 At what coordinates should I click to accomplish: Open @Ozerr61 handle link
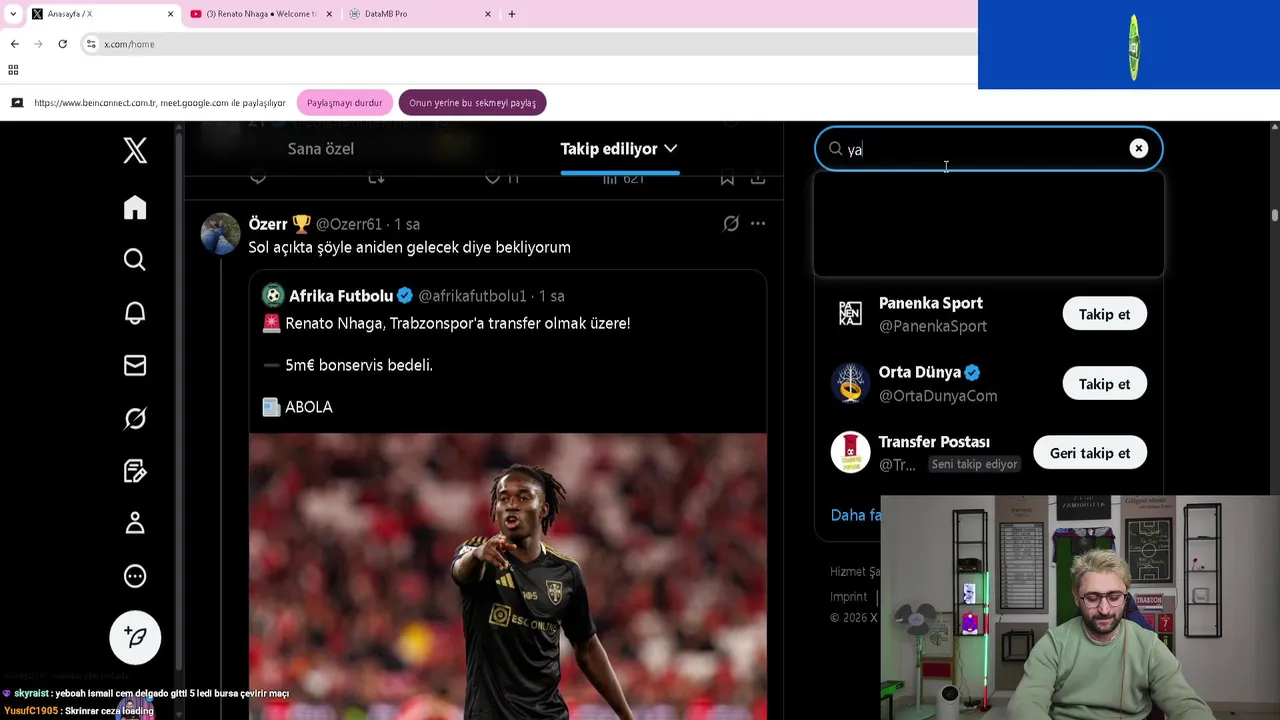(349, 224)
